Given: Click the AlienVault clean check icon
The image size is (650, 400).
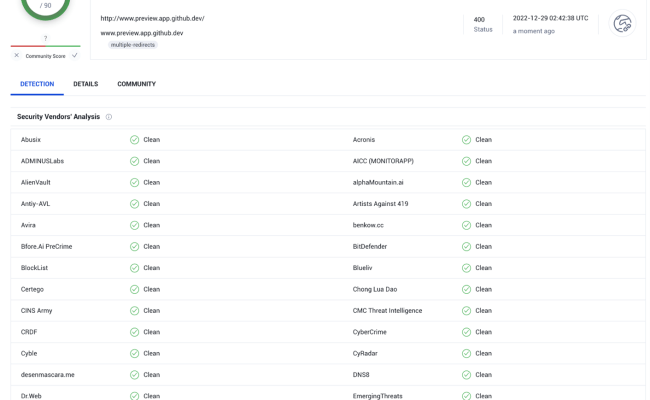Looking at the screenshot, I should [x=134, y=182].
